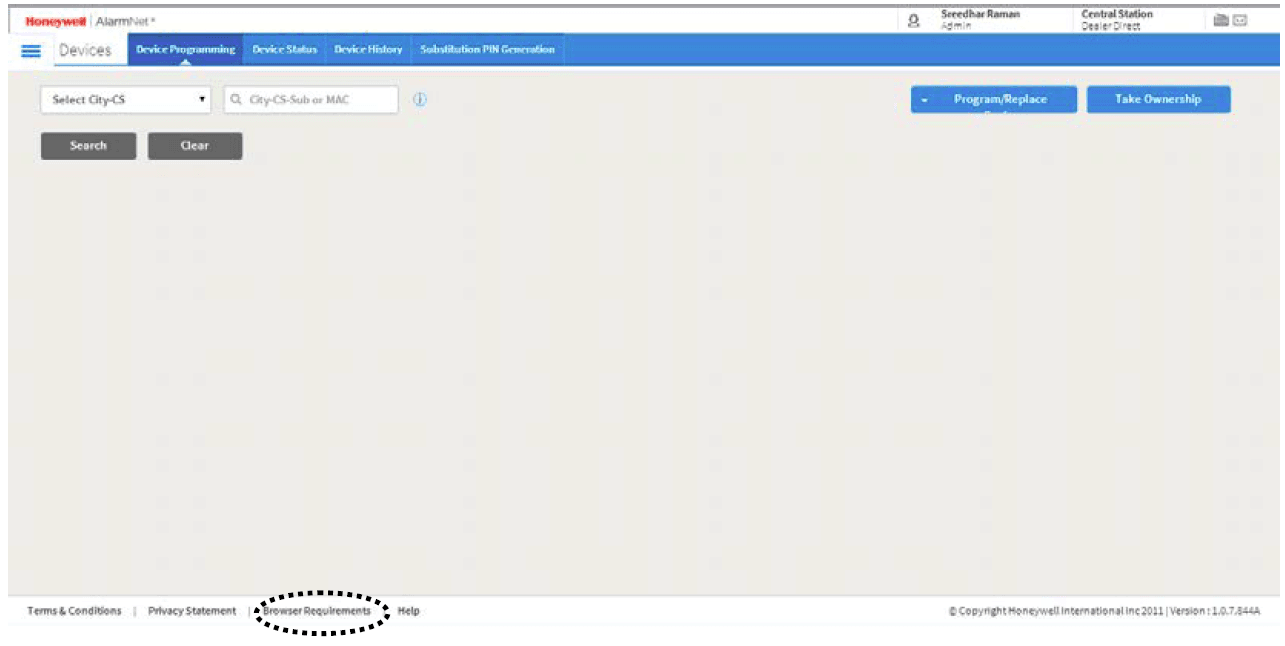1285x646 pixels.
Task: Click the Take Ownership button
Action: coord(1158,100)
